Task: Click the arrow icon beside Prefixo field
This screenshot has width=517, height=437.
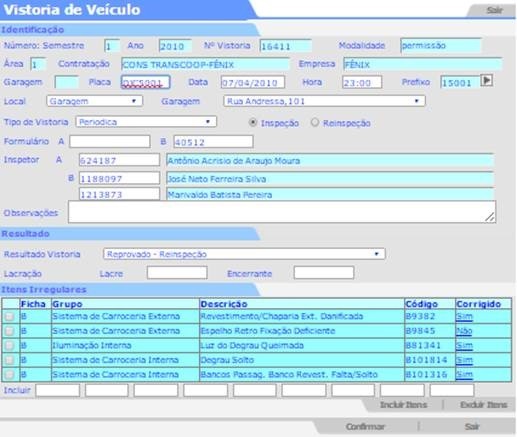Action: (x=486, y=80)
